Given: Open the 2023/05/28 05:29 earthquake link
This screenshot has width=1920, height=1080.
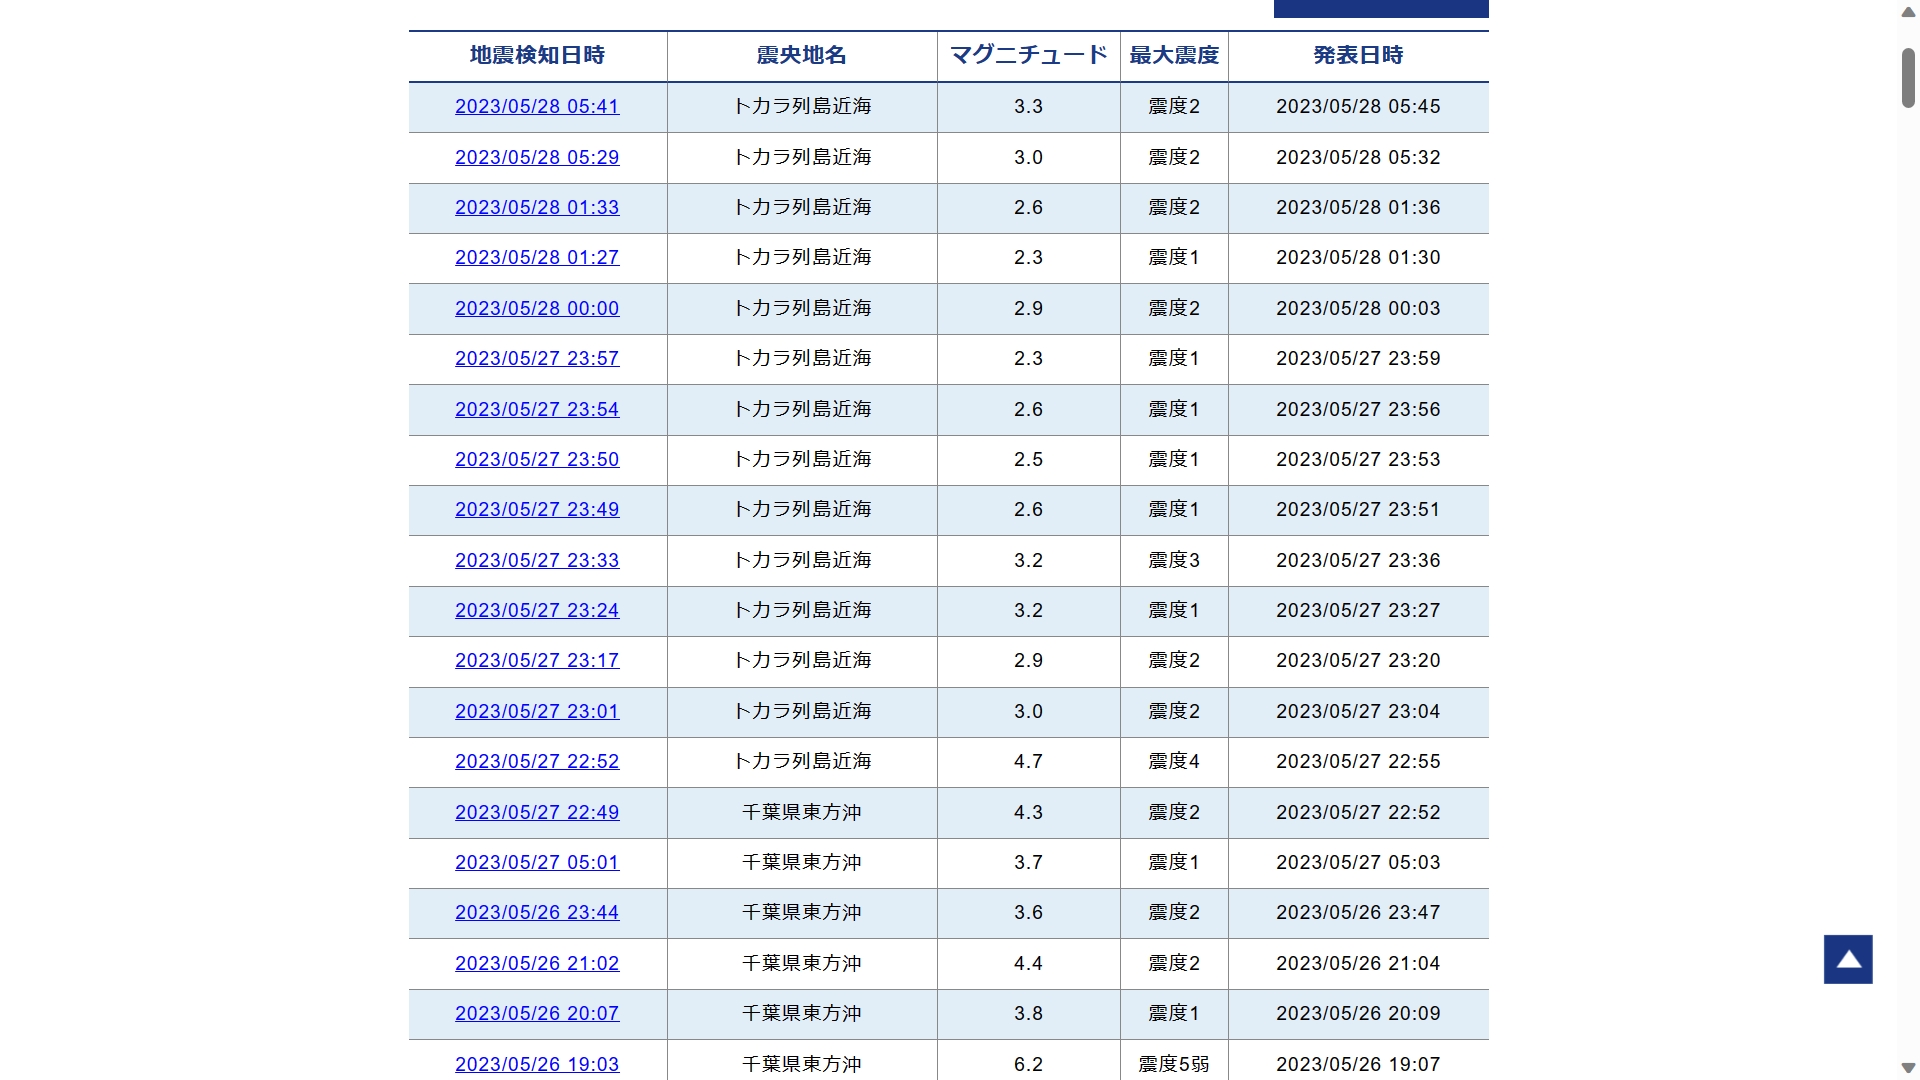Looking at the screenshot, I should coord(537,157).
